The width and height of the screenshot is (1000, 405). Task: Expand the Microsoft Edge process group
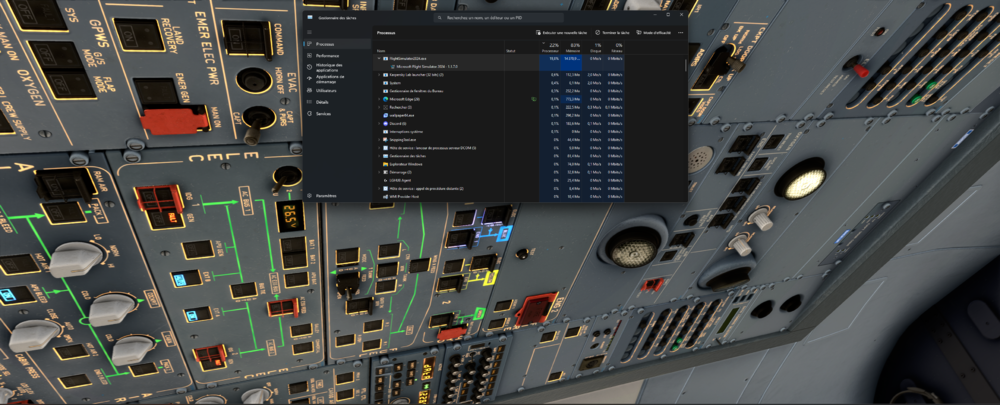click(x=379, y=99)
